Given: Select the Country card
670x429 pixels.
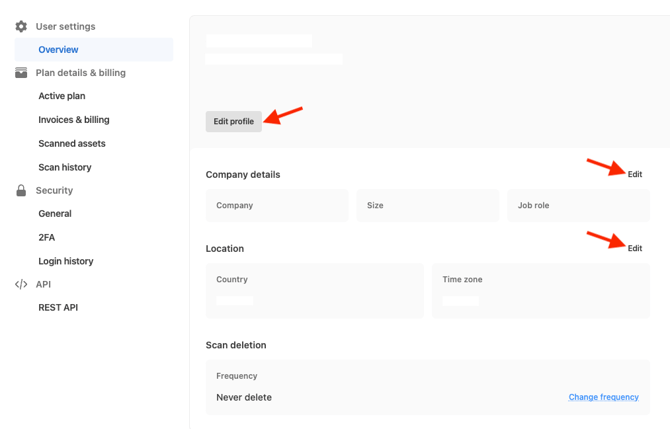Looking at the screenshot, I should coord(315,291).
